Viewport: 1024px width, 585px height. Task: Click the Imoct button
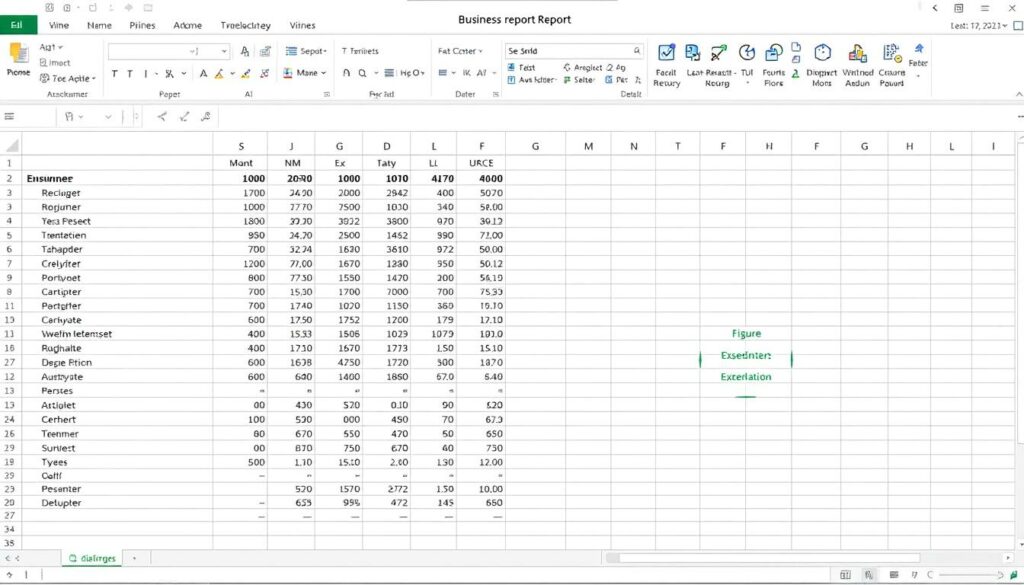55,63
